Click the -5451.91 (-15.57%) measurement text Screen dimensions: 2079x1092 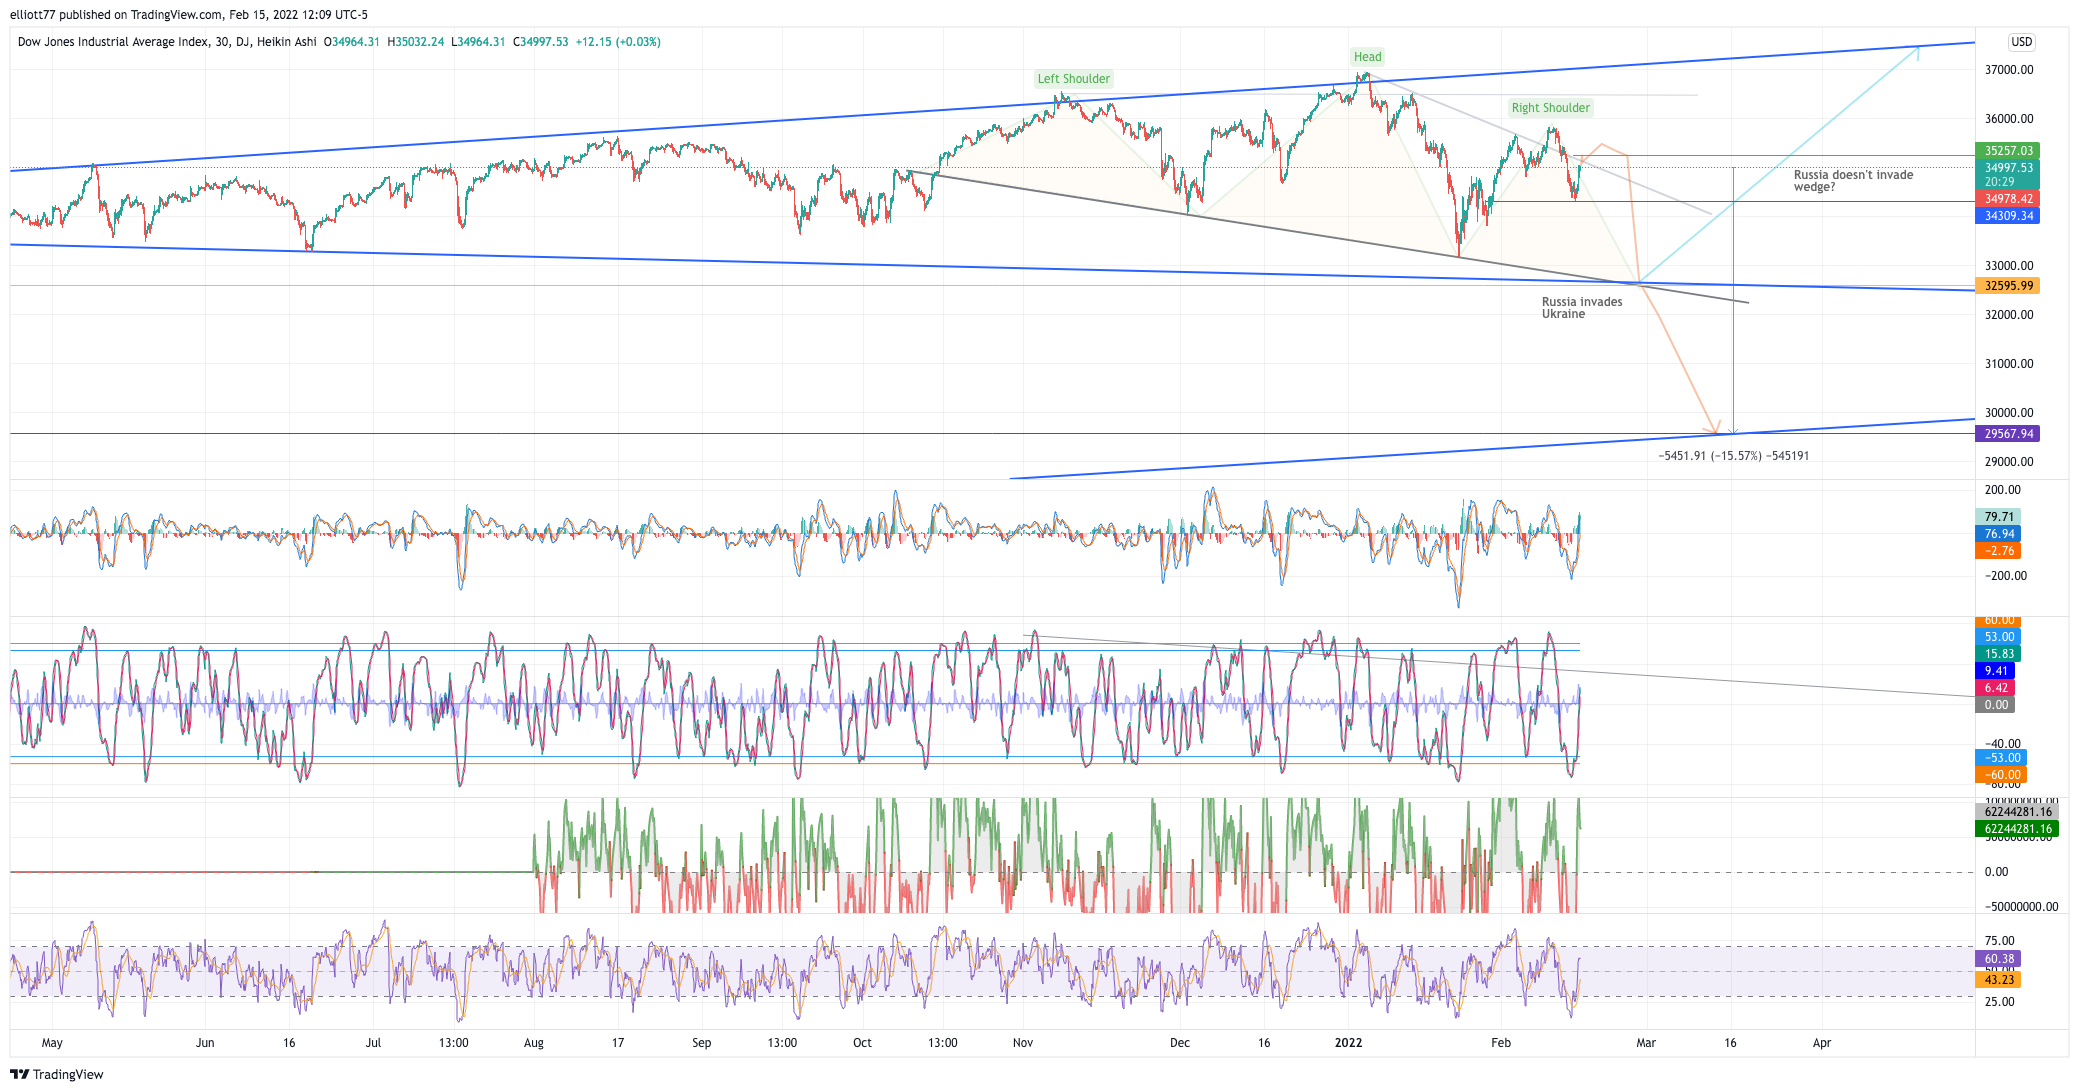coord(1733,456)
